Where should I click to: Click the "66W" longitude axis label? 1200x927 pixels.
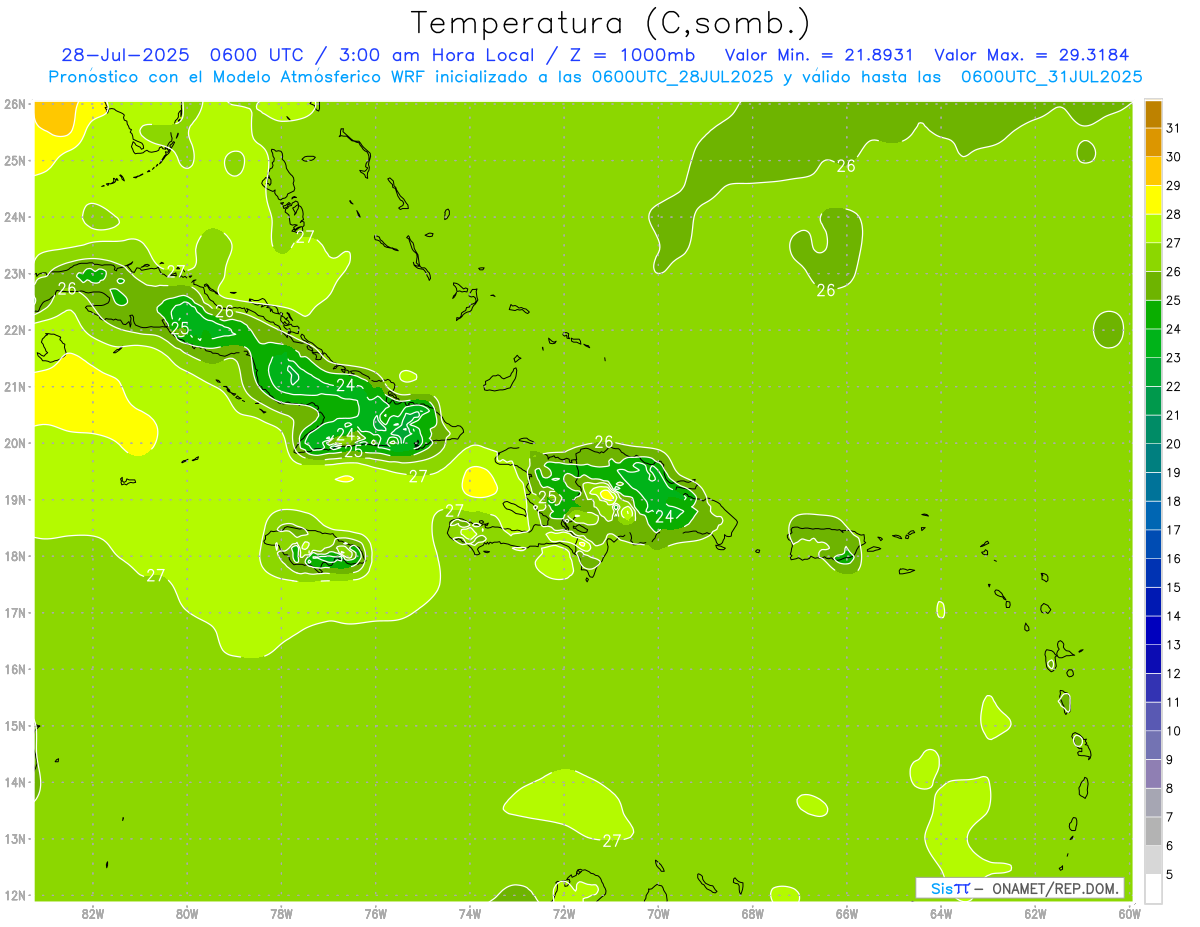coord(847,913)
